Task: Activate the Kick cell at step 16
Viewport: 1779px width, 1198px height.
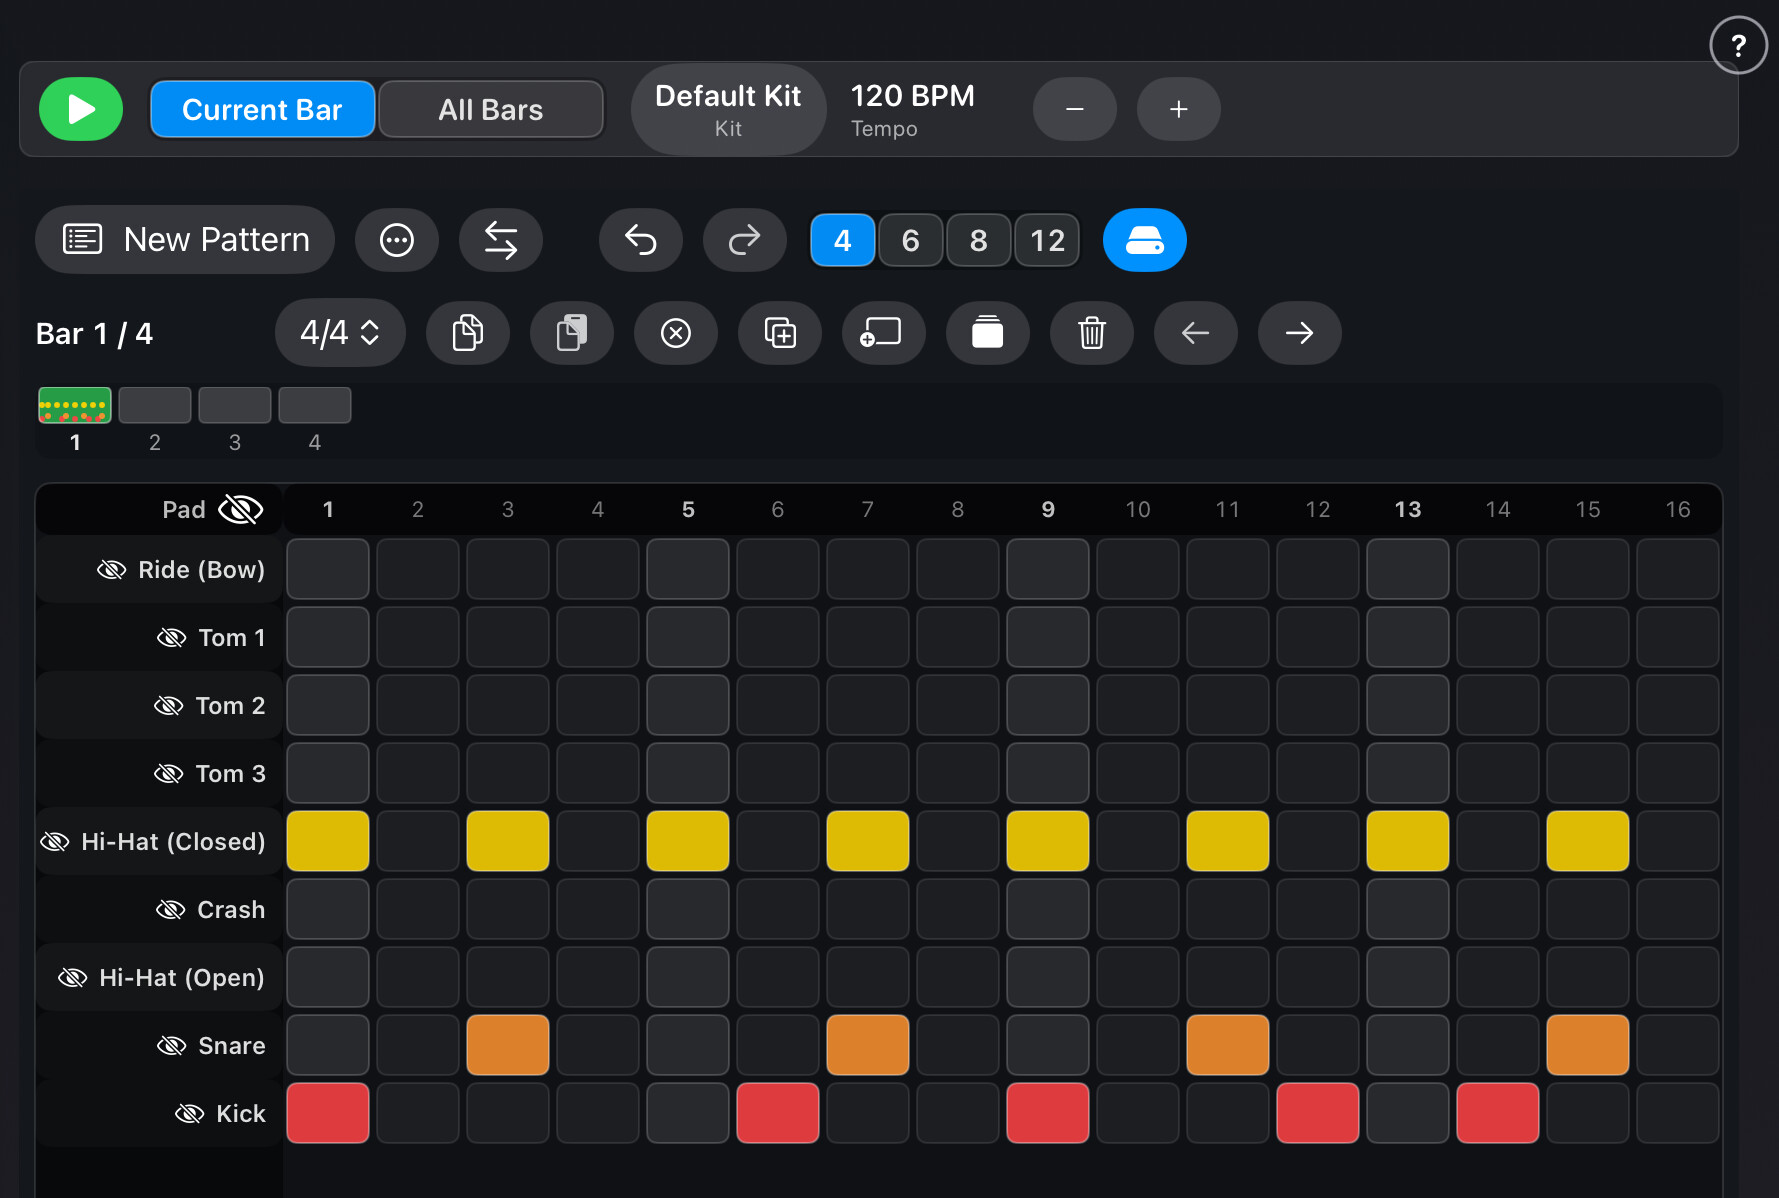Action: point(1678,1113)
